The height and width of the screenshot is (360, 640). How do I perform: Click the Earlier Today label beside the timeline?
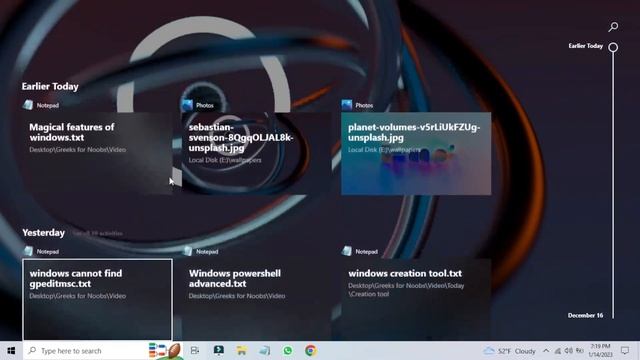pyautogui.click(x=585, y=46)
